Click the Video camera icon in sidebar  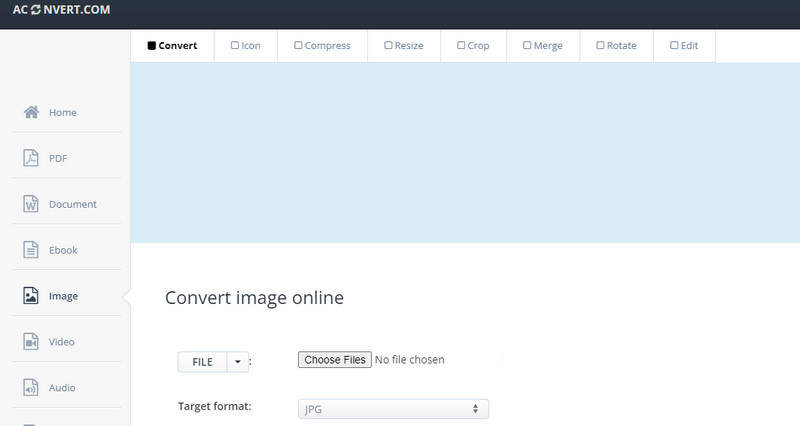pos(31,342)
